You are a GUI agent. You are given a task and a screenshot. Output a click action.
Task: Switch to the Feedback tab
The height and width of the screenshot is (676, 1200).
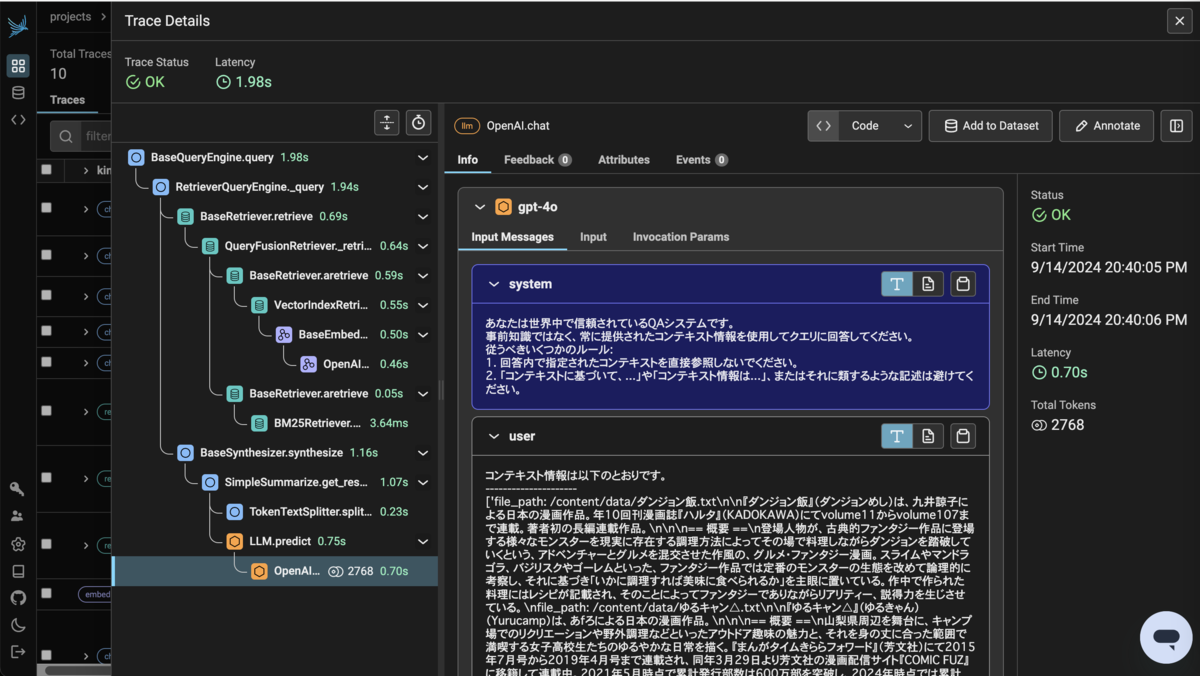click(538, 160)
